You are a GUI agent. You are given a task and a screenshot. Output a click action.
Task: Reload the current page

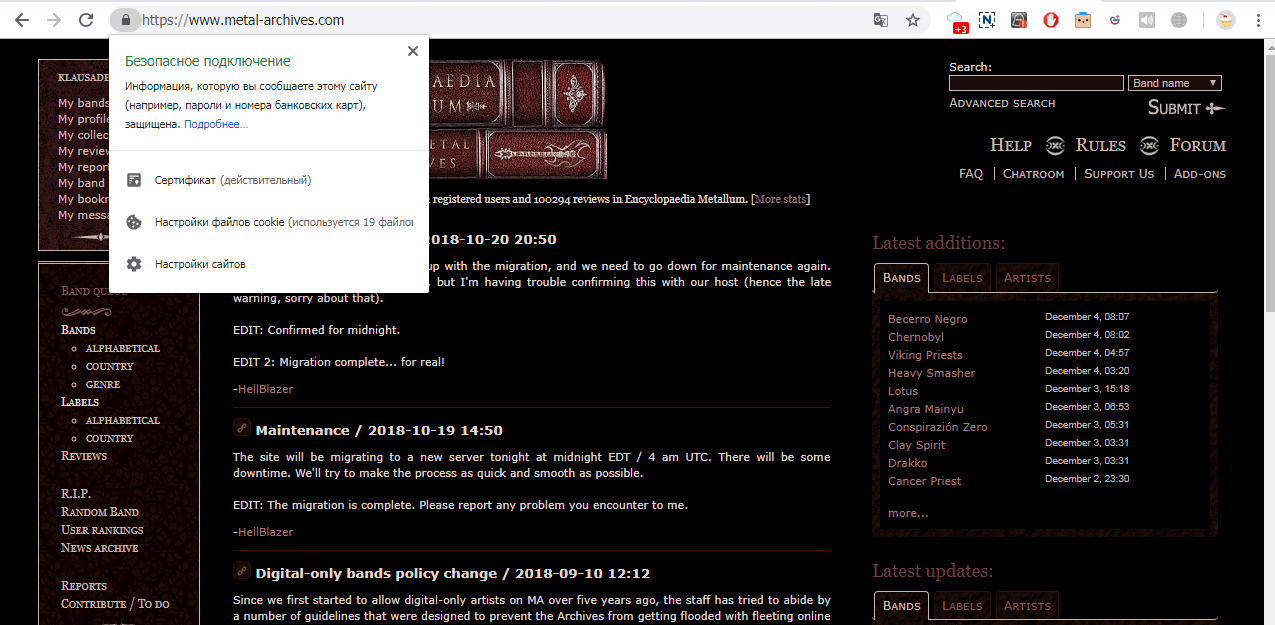coord(87,20)
